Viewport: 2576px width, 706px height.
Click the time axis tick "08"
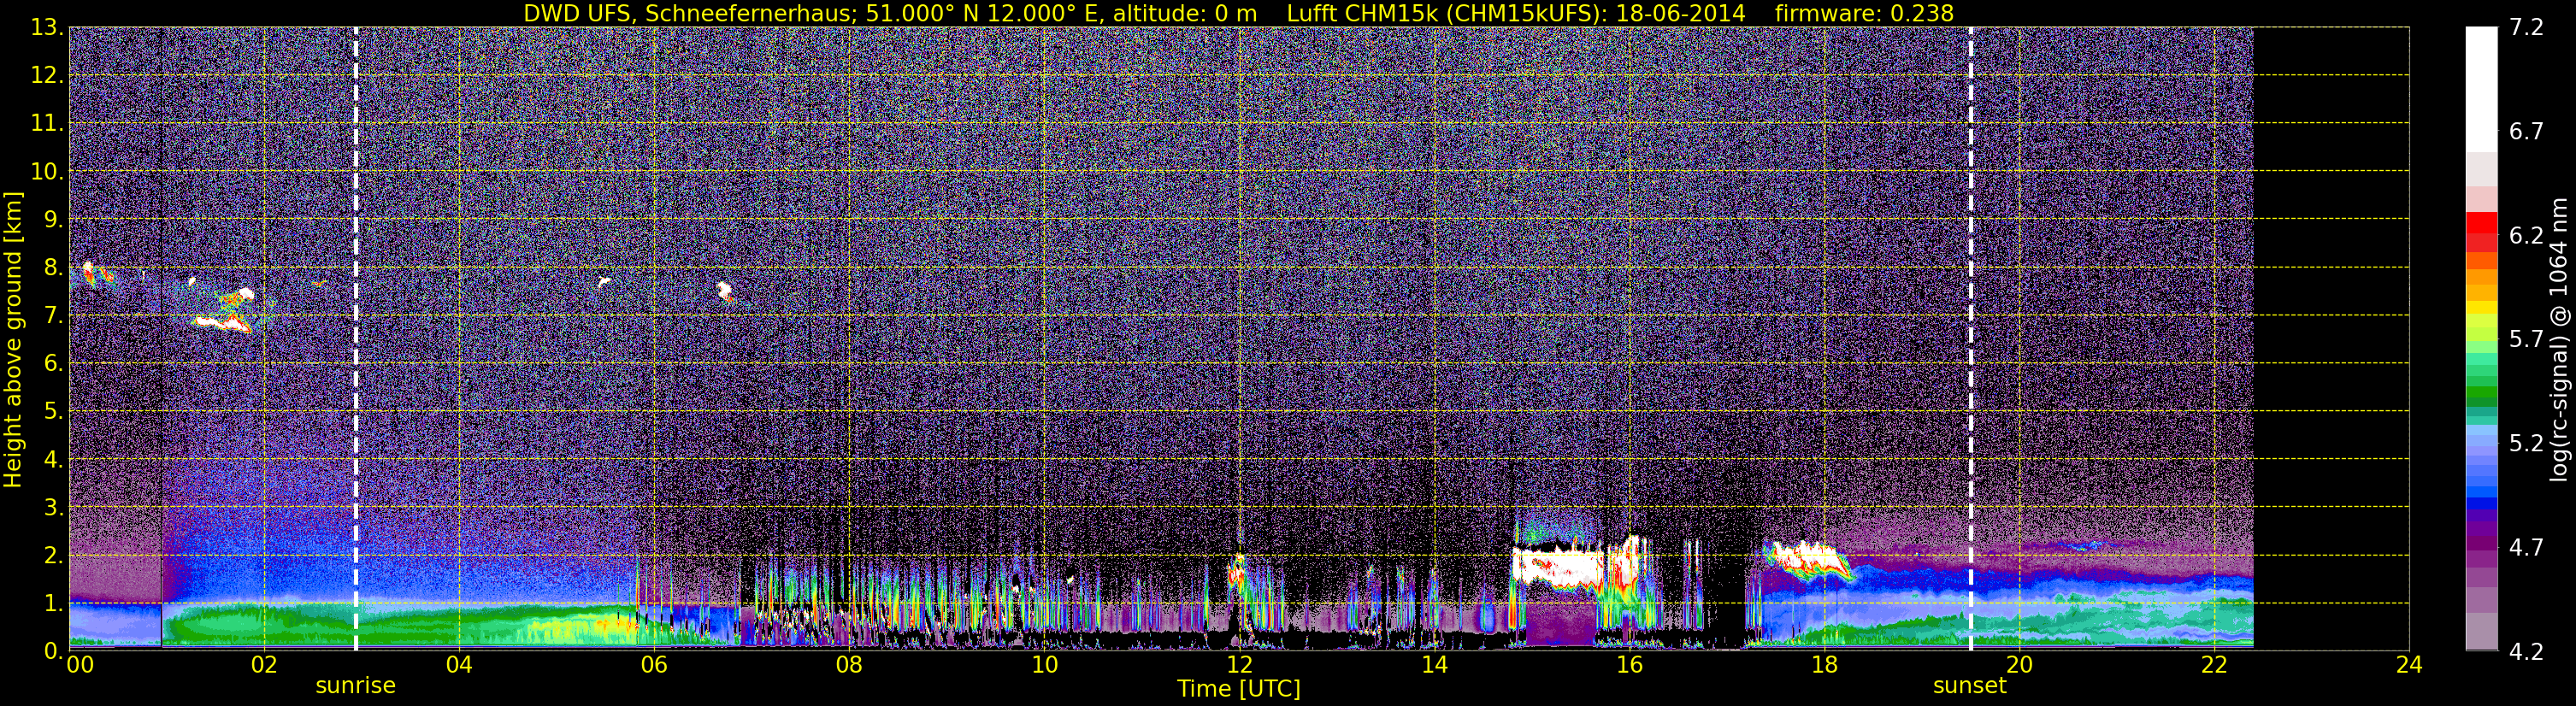point(849,665)
